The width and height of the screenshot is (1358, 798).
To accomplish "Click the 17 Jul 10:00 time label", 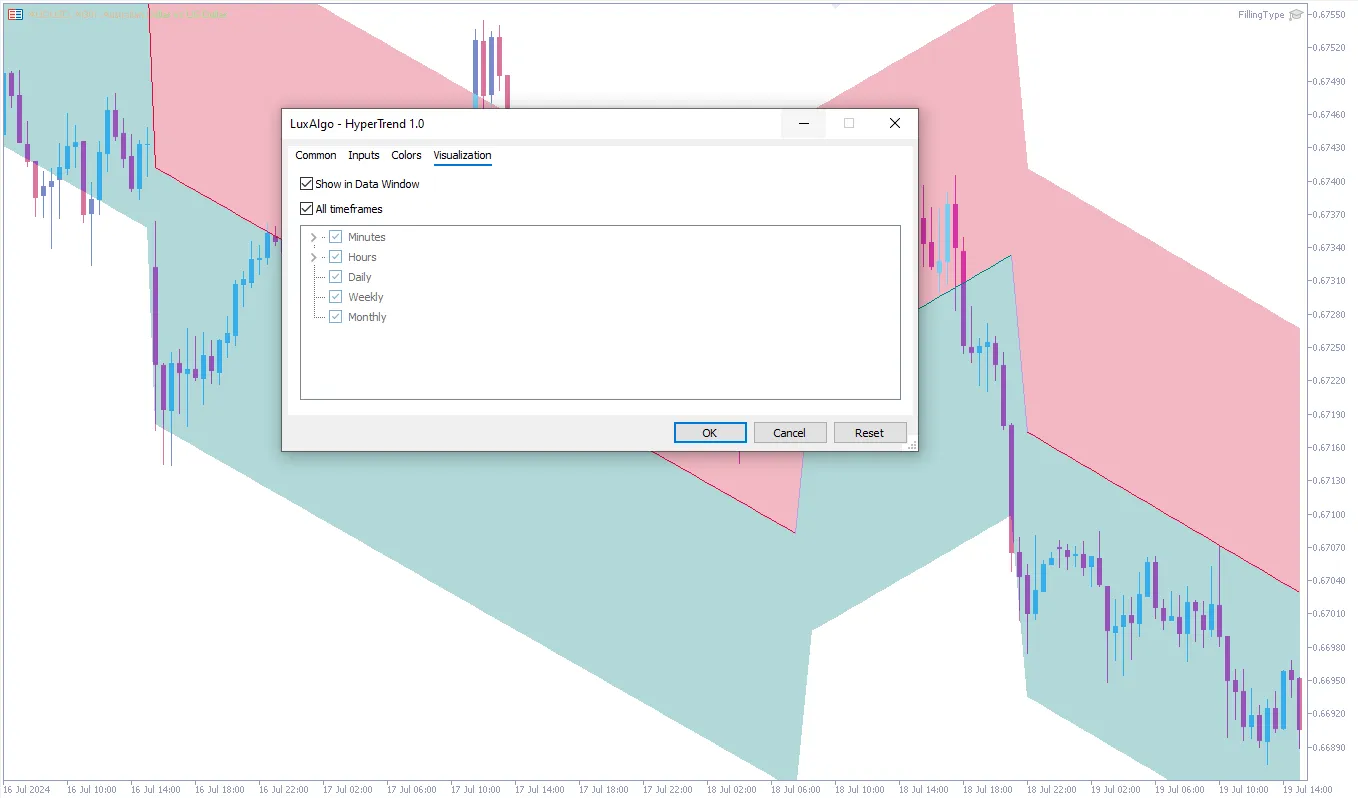I will (476, 789).
